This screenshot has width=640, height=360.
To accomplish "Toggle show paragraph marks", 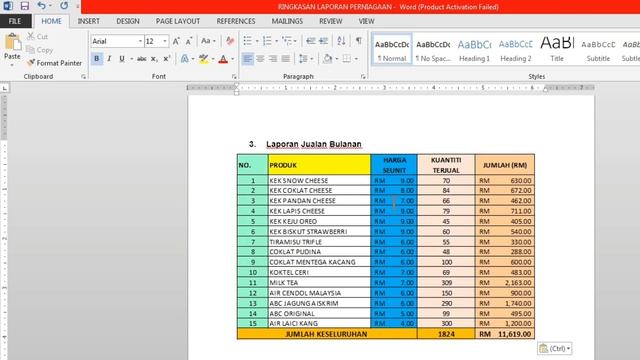I will [358, 41].
